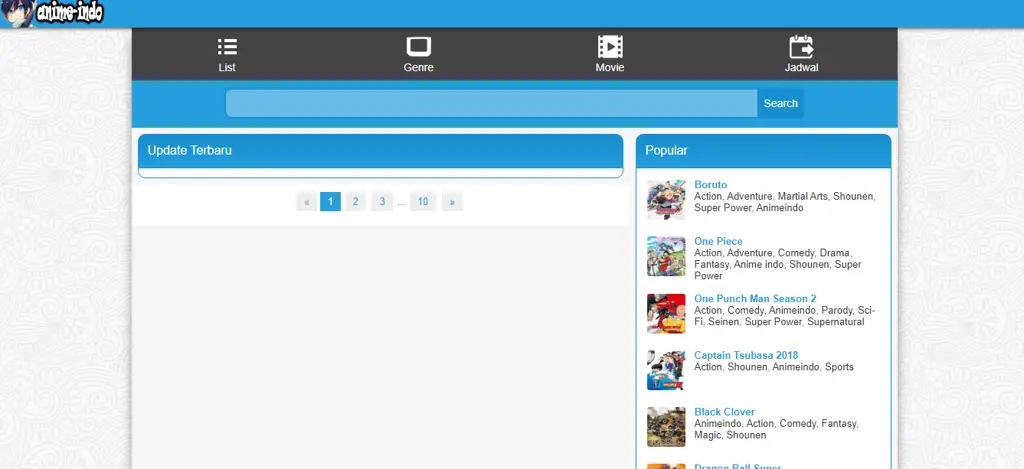
Task: Open the Jadwal calendar icon
Action: click(801, 46)
